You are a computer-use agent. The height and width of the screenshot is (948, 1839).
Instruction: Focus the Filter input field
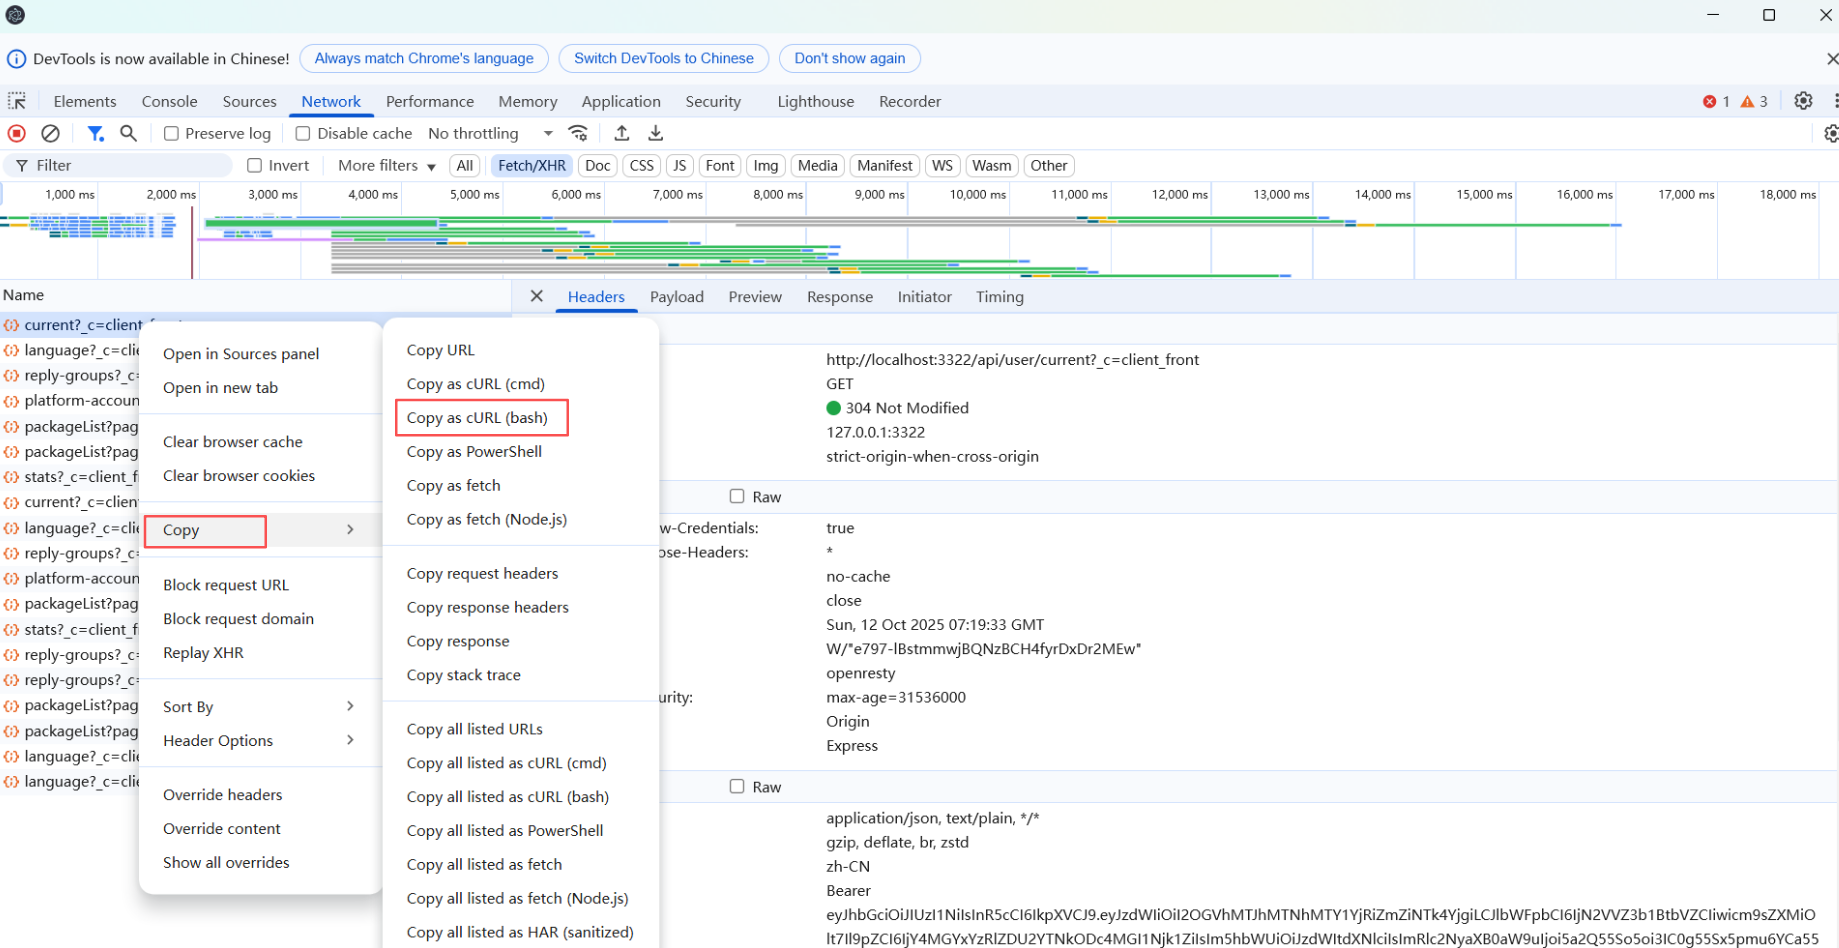[120, 165]
